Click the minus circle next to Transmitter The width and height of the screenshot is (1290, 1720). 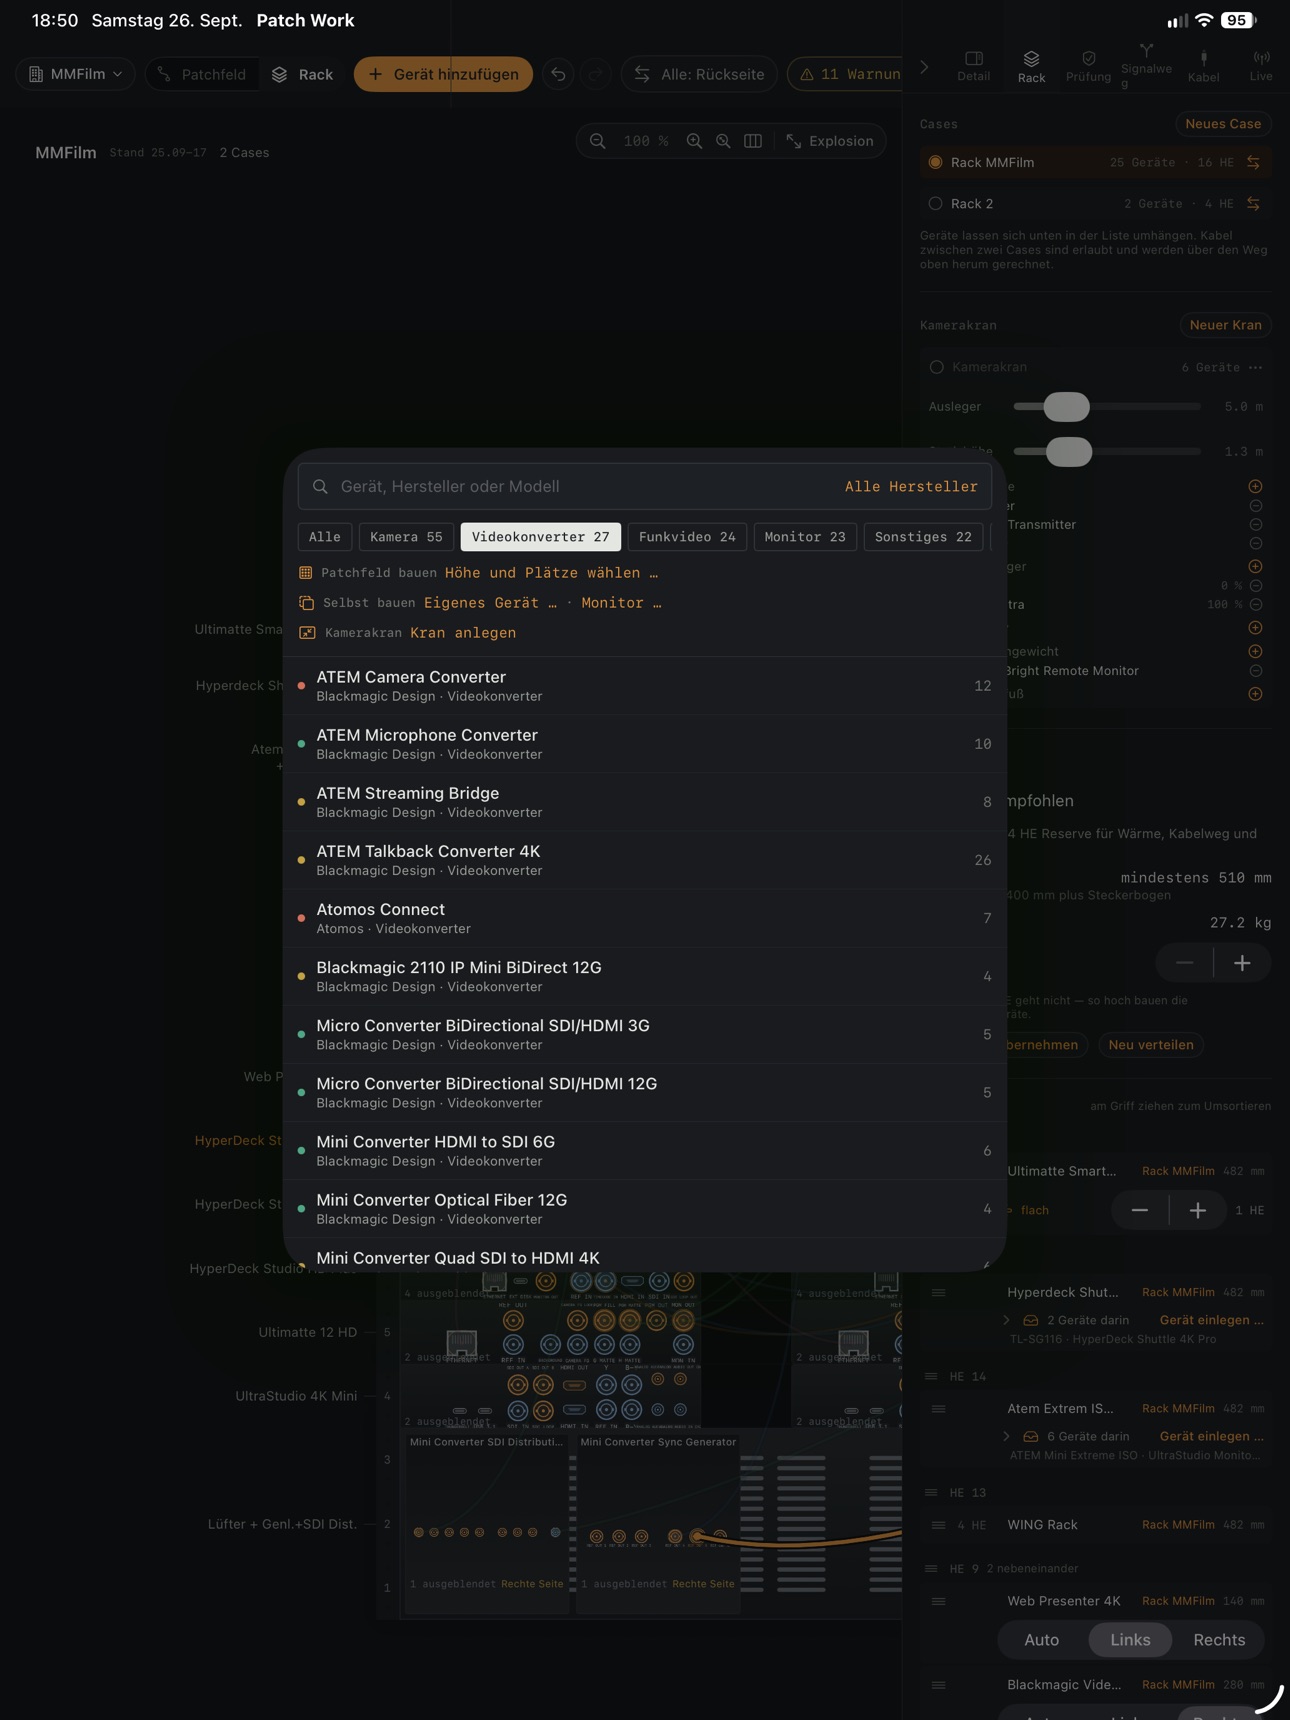(x=1255, y=524)
